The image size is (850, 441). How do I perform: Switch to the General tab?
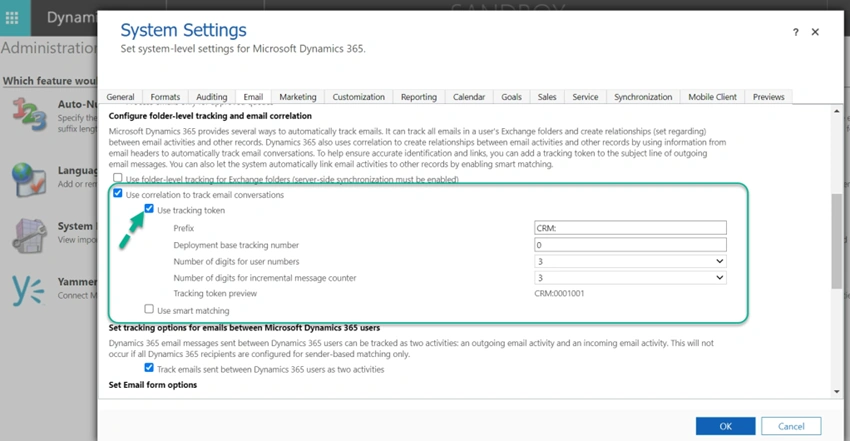120,97
